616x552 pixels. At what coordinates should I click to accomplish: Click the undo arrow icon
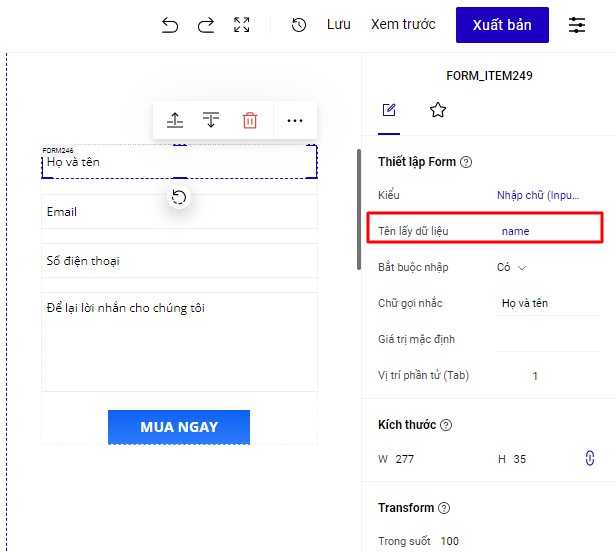pyautogui.click(x=170, y=26)
